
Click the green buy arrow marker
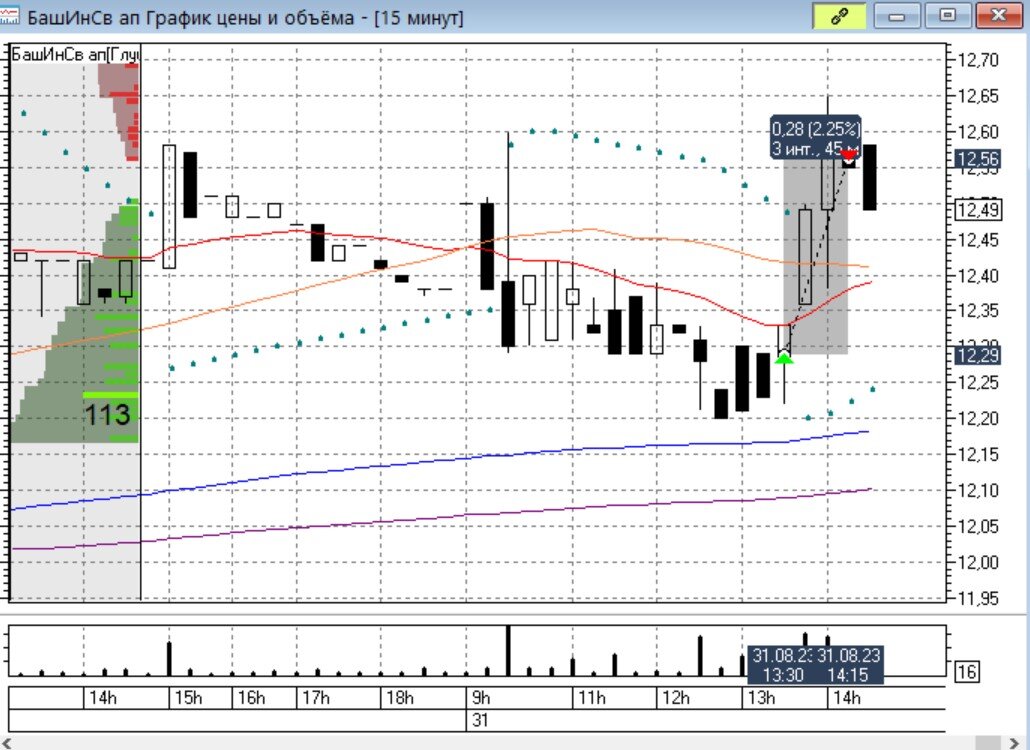(x=784, y=358)
